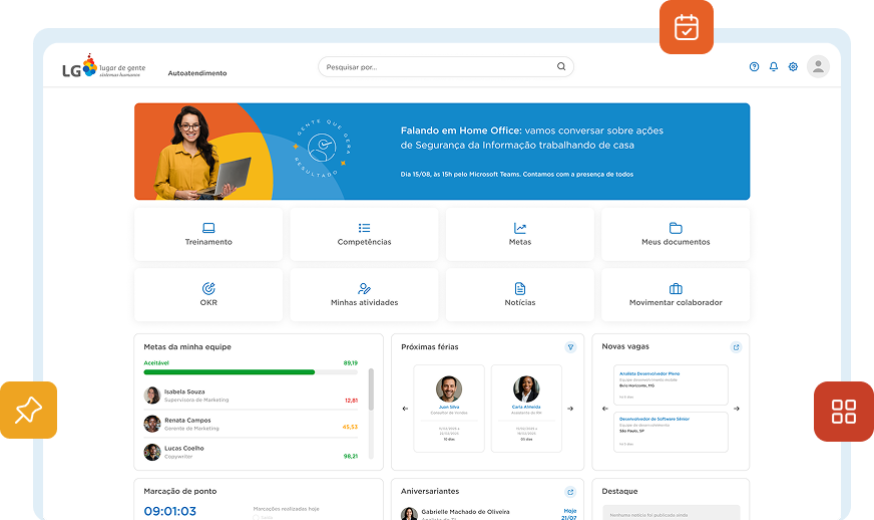874x520 pixels.
Task: Open settings via the gear icon
Action: tap(793, 67)
